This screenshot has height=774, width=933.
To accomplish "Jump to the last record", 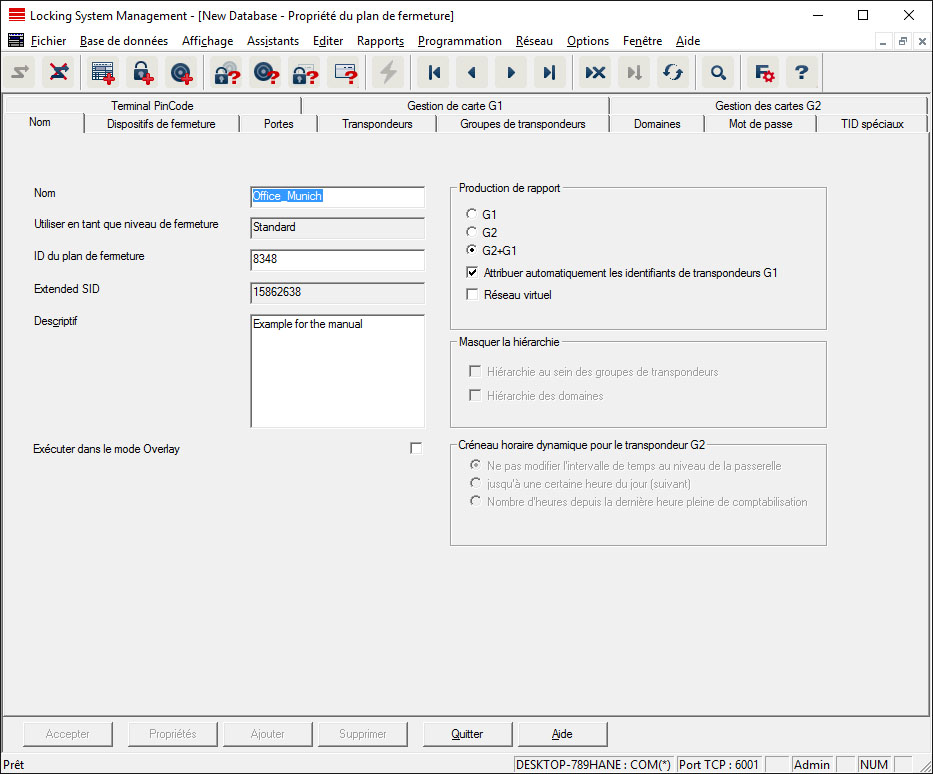I will [549, 73].
